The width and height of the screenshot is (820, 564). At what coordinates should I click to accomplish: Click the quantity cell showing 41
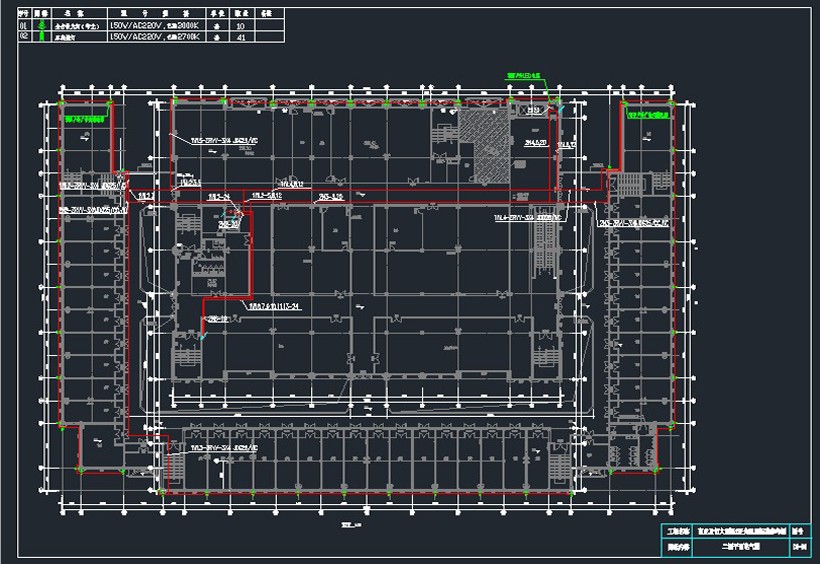pos(241,37)
